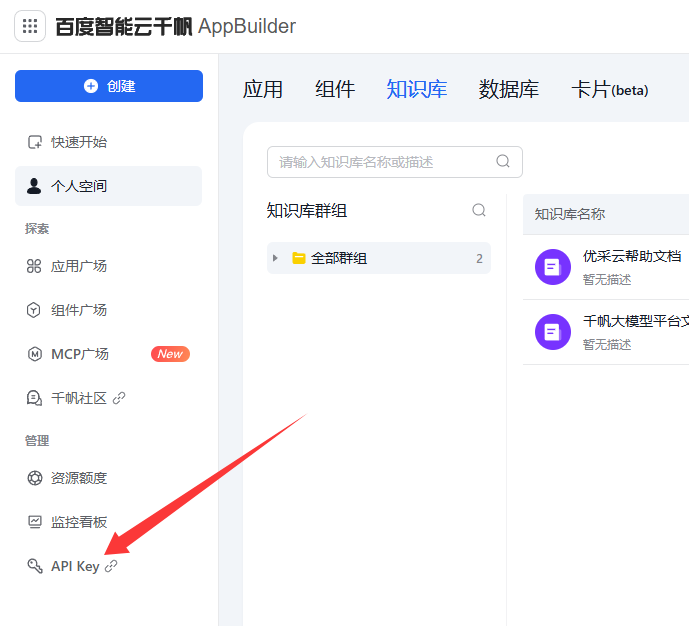
Task: Open 应用广场 from the sidebar
Action: 79,266
